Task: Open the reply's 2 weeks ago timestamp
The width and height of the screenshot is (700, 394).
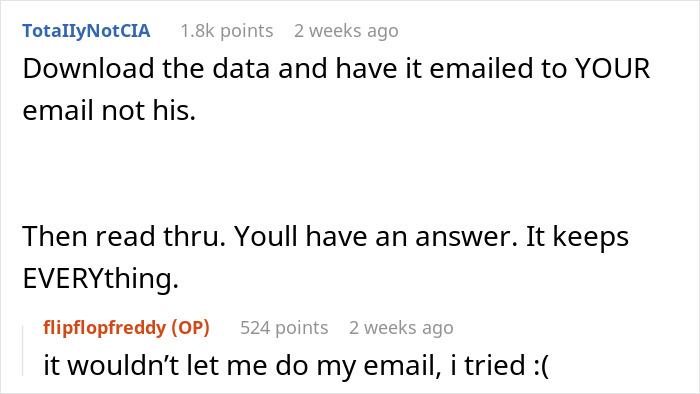Action: (401, 328)
